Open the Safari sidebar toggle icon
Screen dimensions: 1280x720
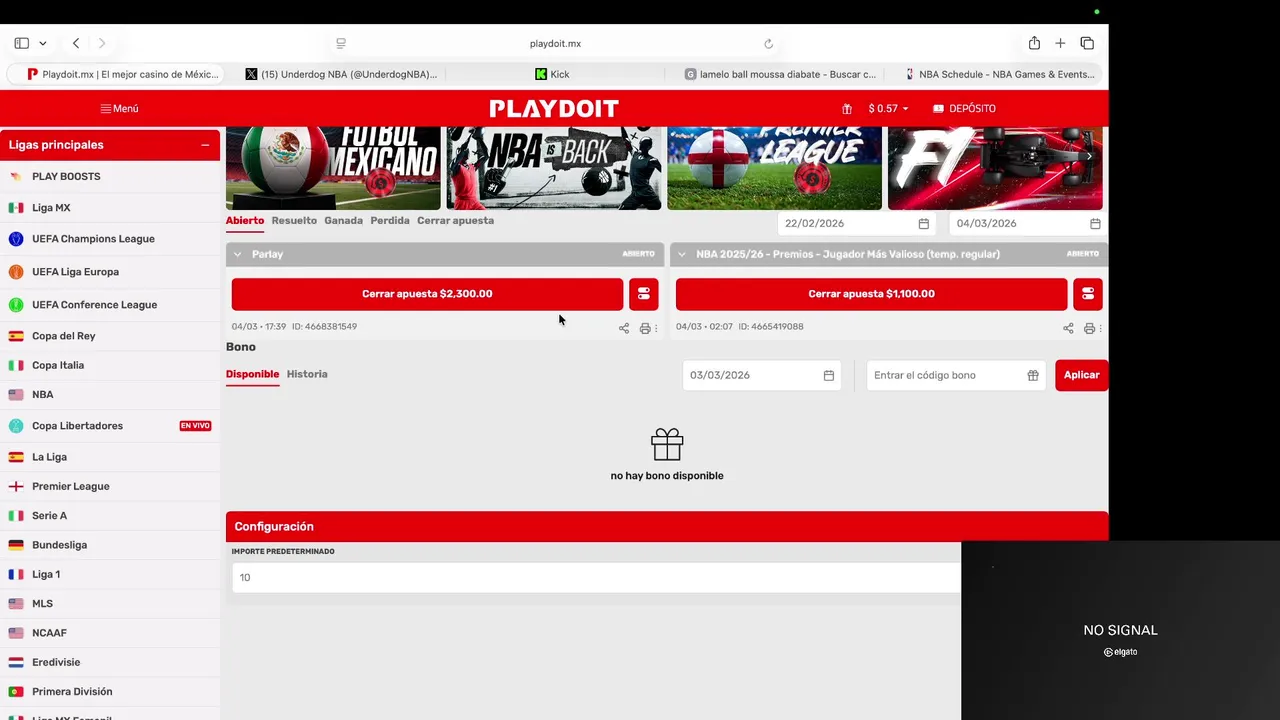point(21,43)
